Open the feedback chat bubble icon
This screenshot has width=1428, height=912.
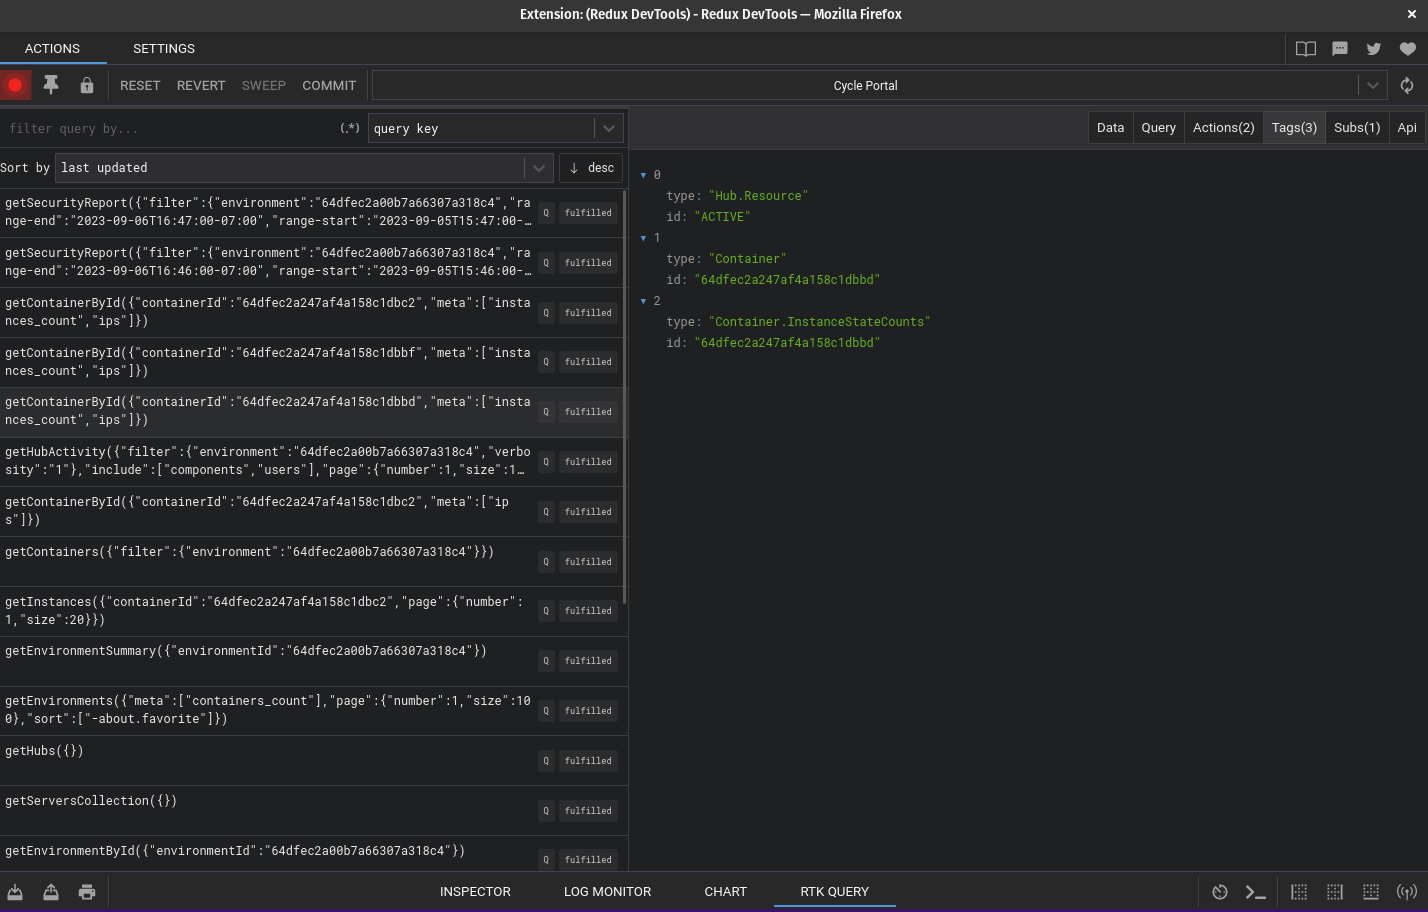click(x=1340, y=49)
